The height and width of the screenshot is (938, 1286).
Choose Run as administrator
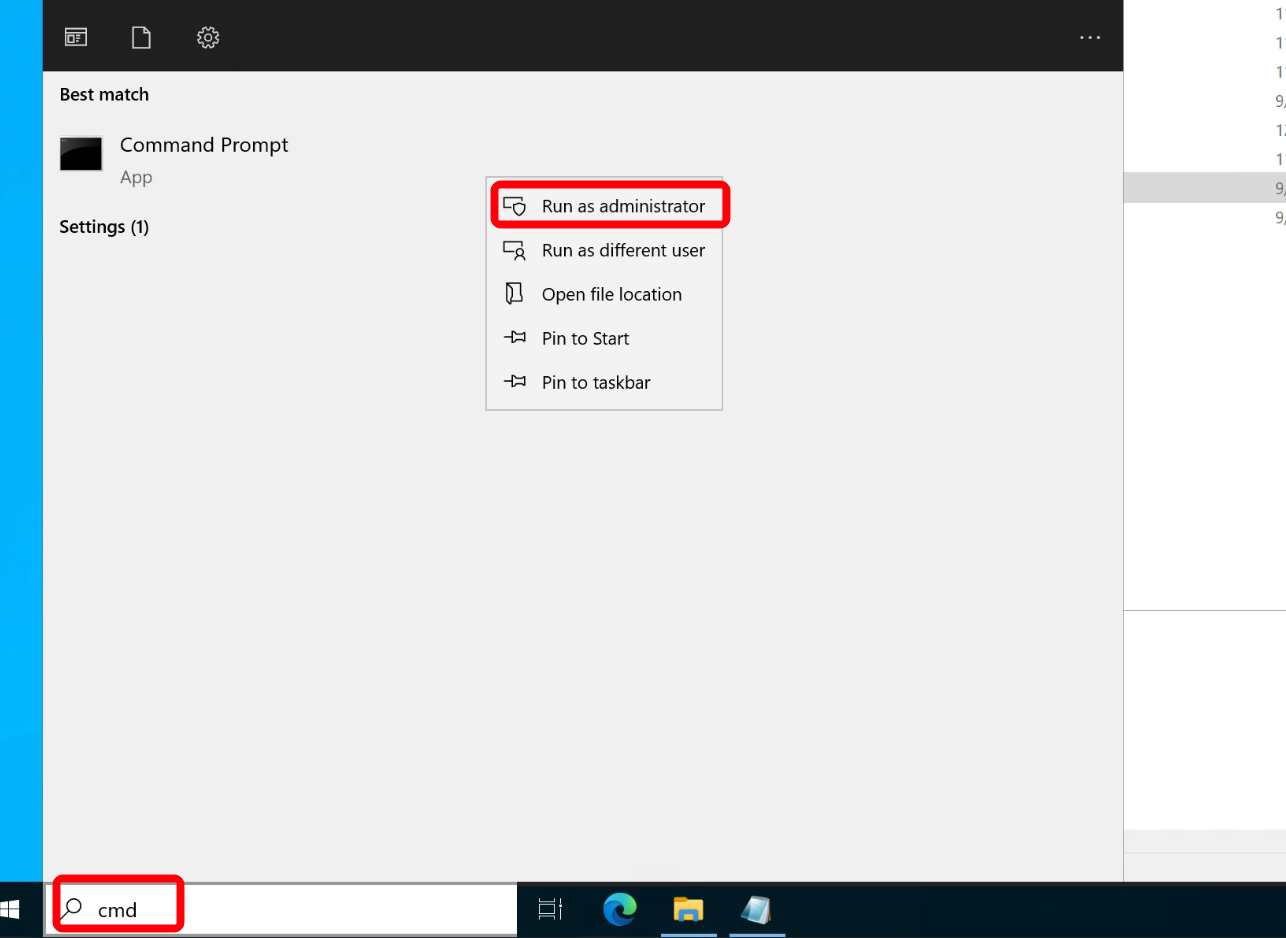click(622, 206)
